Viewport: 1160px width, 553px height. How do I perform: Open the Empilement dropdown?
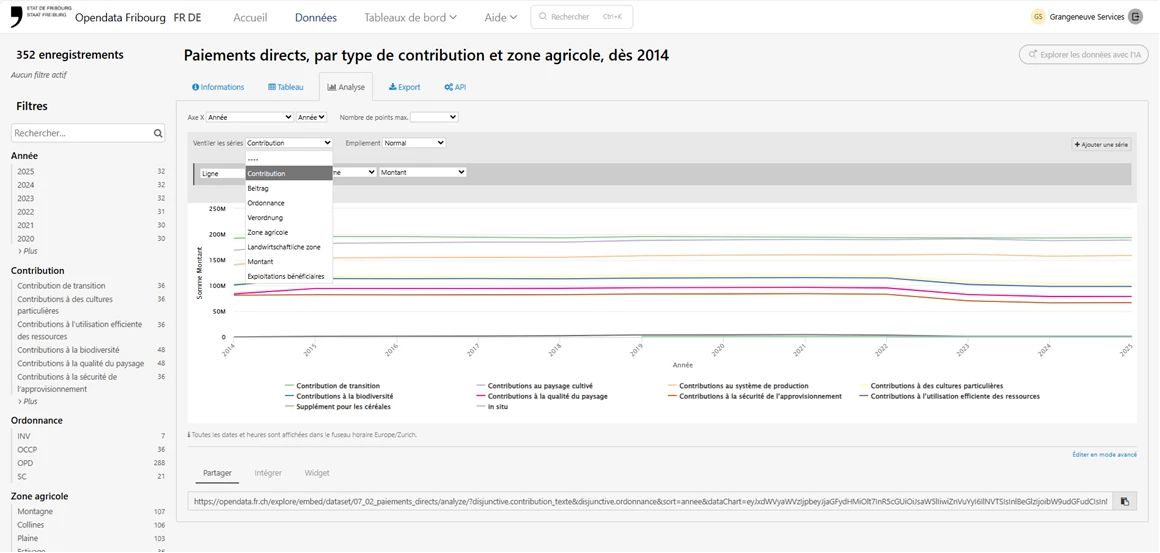[413, 143]
